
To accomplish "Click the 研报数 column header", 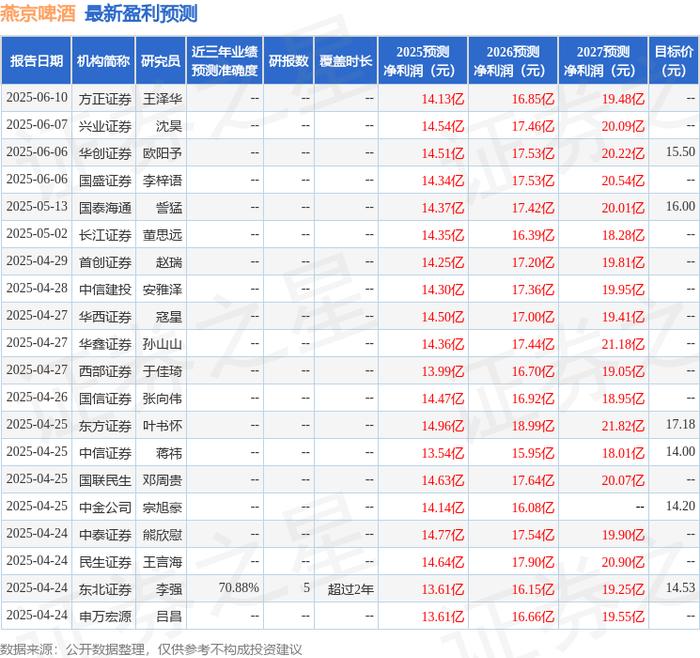I will pos(288,61).
